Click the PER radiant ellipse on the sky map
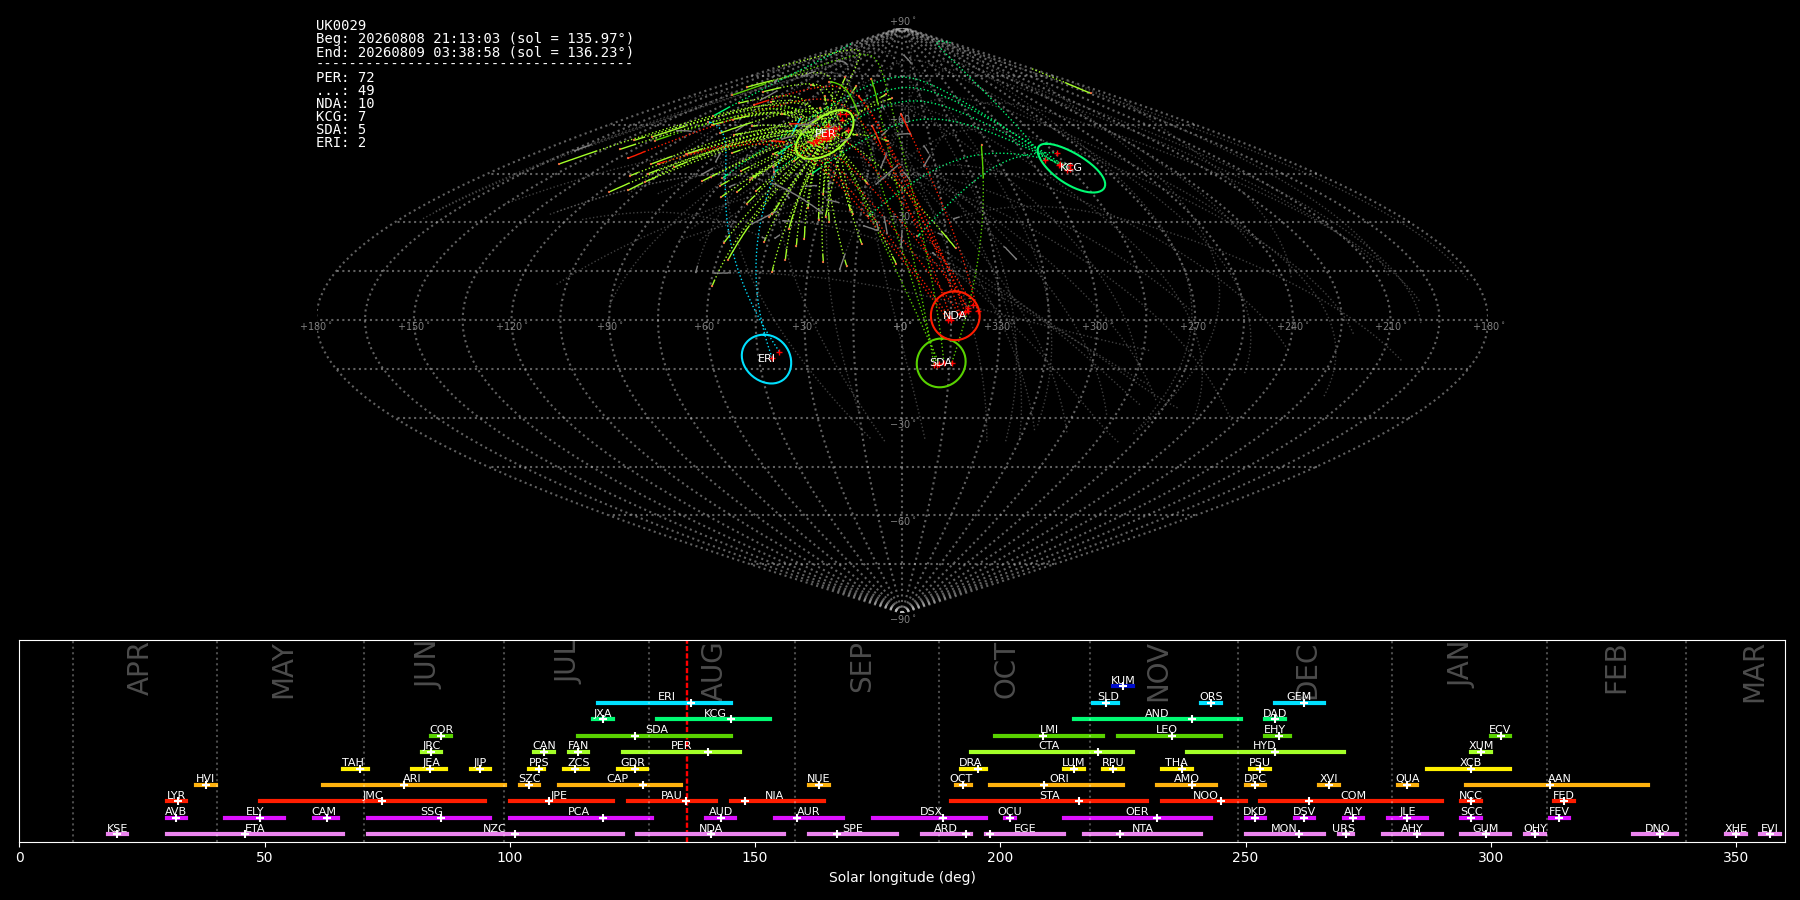Viewport: 1800px width, 900px height. (x=824, y=134)
